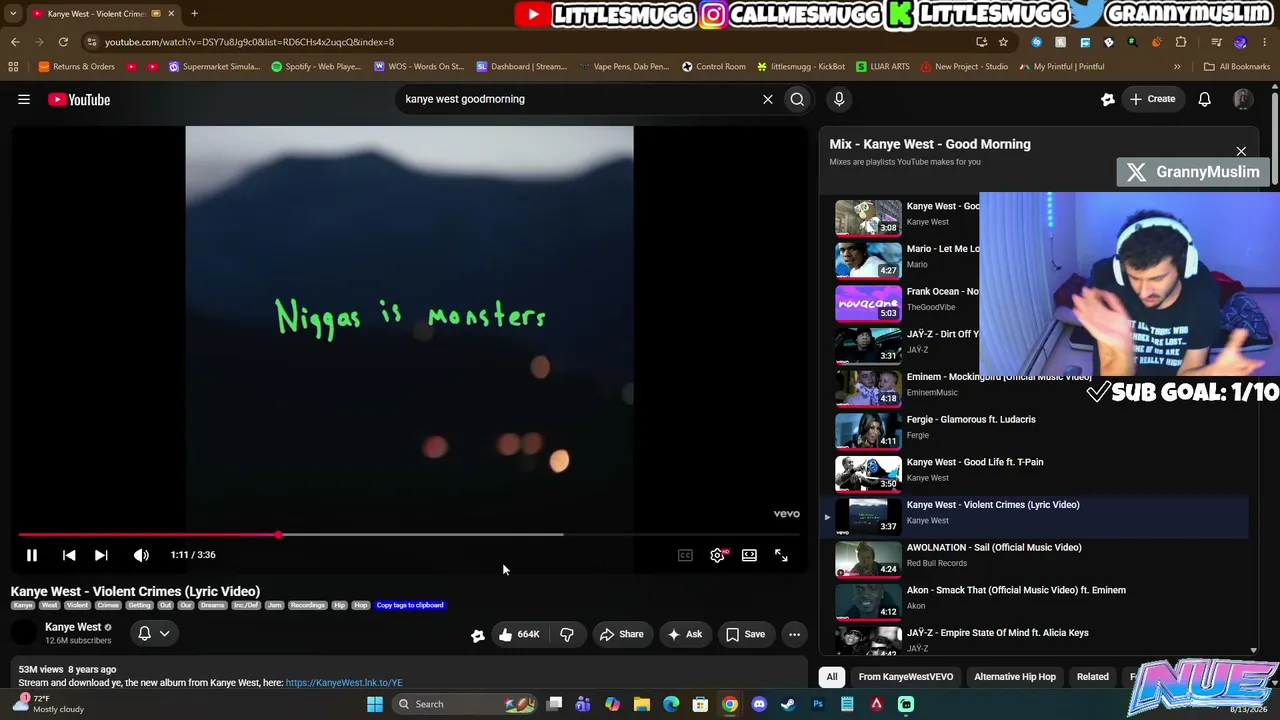
Task: Show more bookmarks with the chevron
Action: tap(1177, 67)
